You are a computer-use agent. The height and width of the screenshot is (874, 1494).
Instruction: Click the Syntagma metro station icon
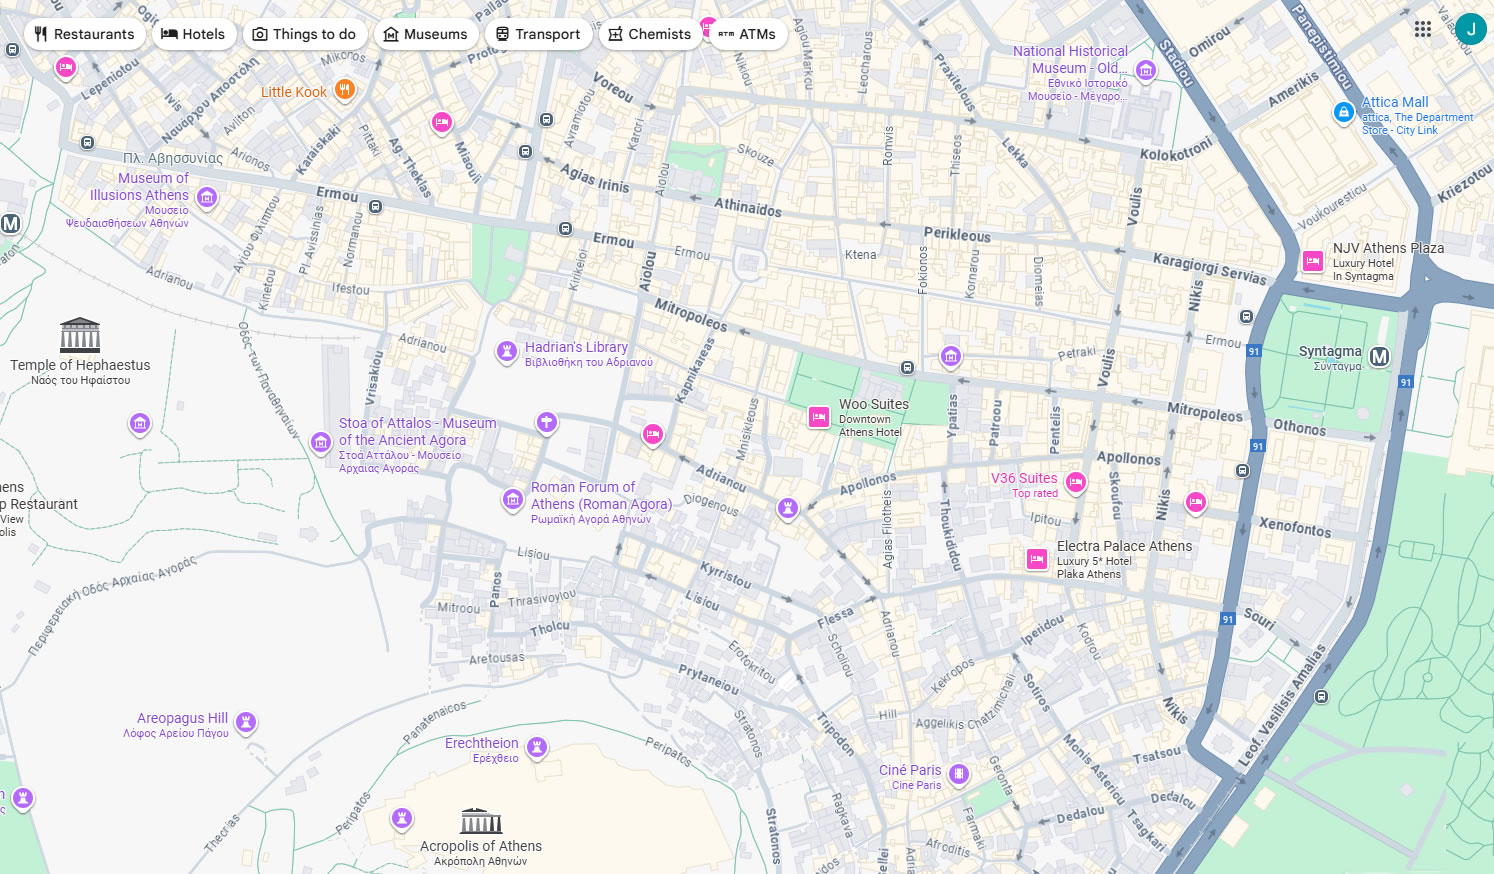(x=1380, y=357)
